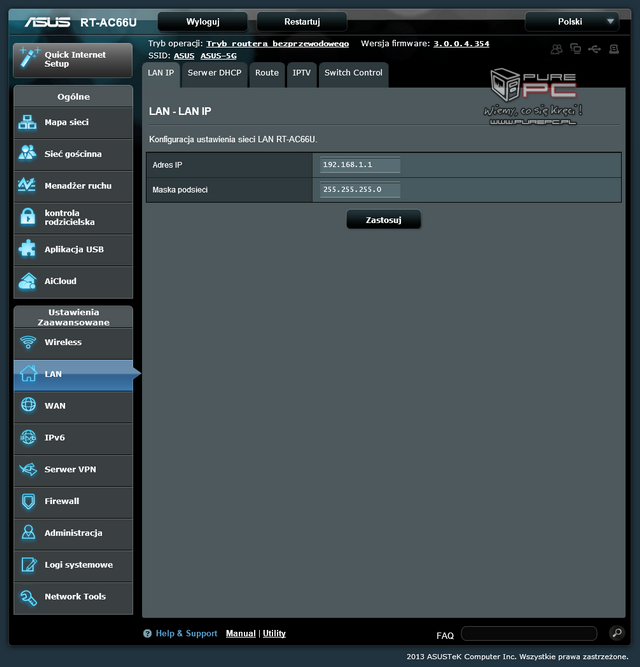640x667 pixels.
Task: Click the Sieć gościnna guest network icon
Action: (28, 154)
